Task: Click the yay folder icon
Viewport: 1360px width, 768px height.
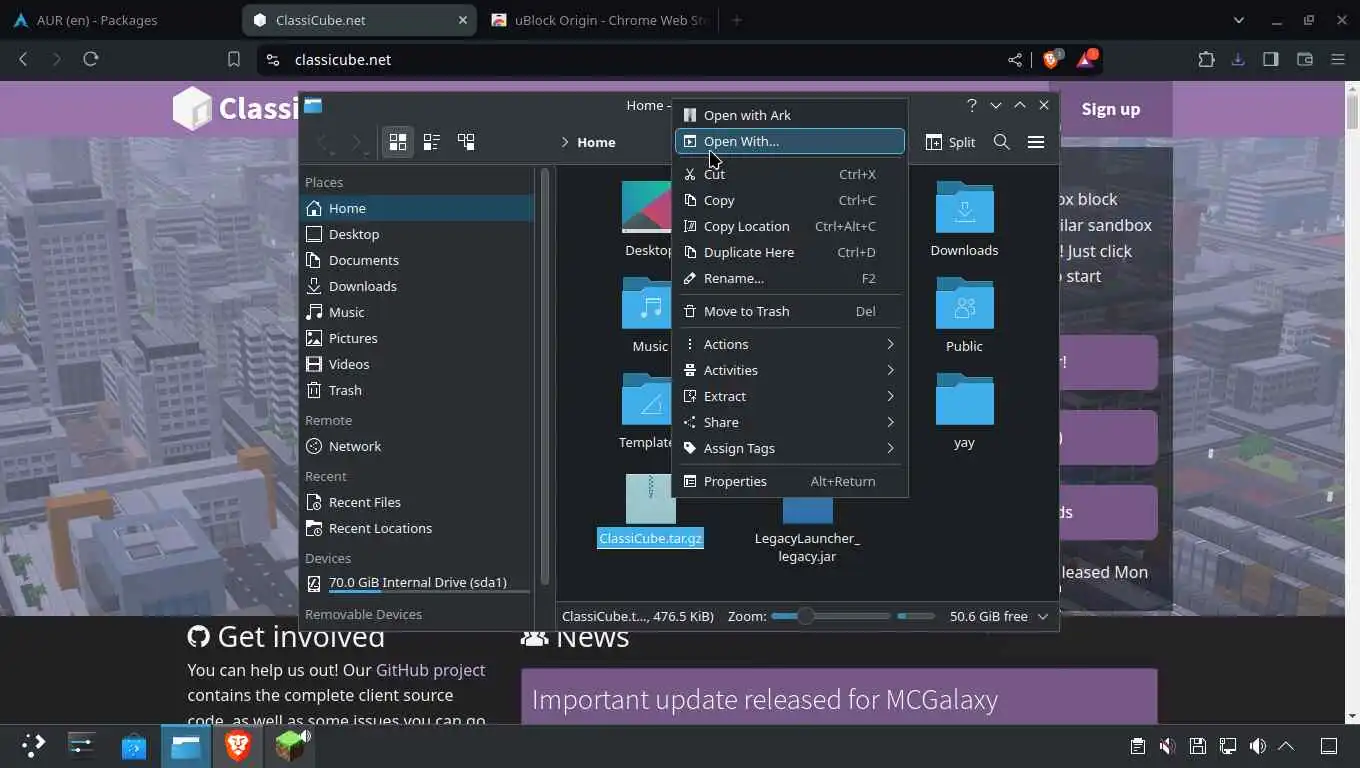Action: (964, 400)
